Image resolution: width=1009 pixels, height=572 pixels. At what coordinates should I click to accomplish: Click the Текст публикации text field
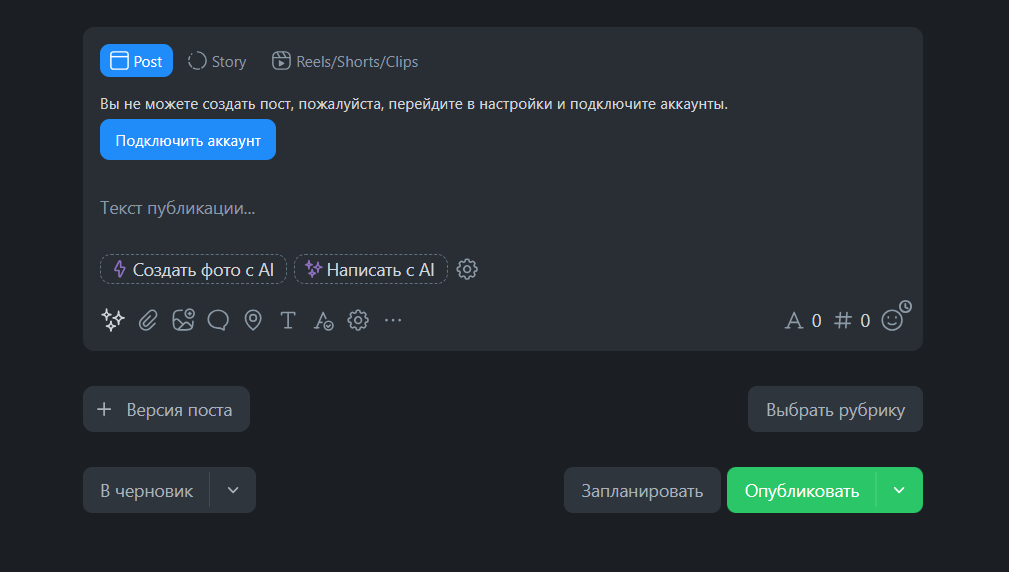tap(400, 208)
